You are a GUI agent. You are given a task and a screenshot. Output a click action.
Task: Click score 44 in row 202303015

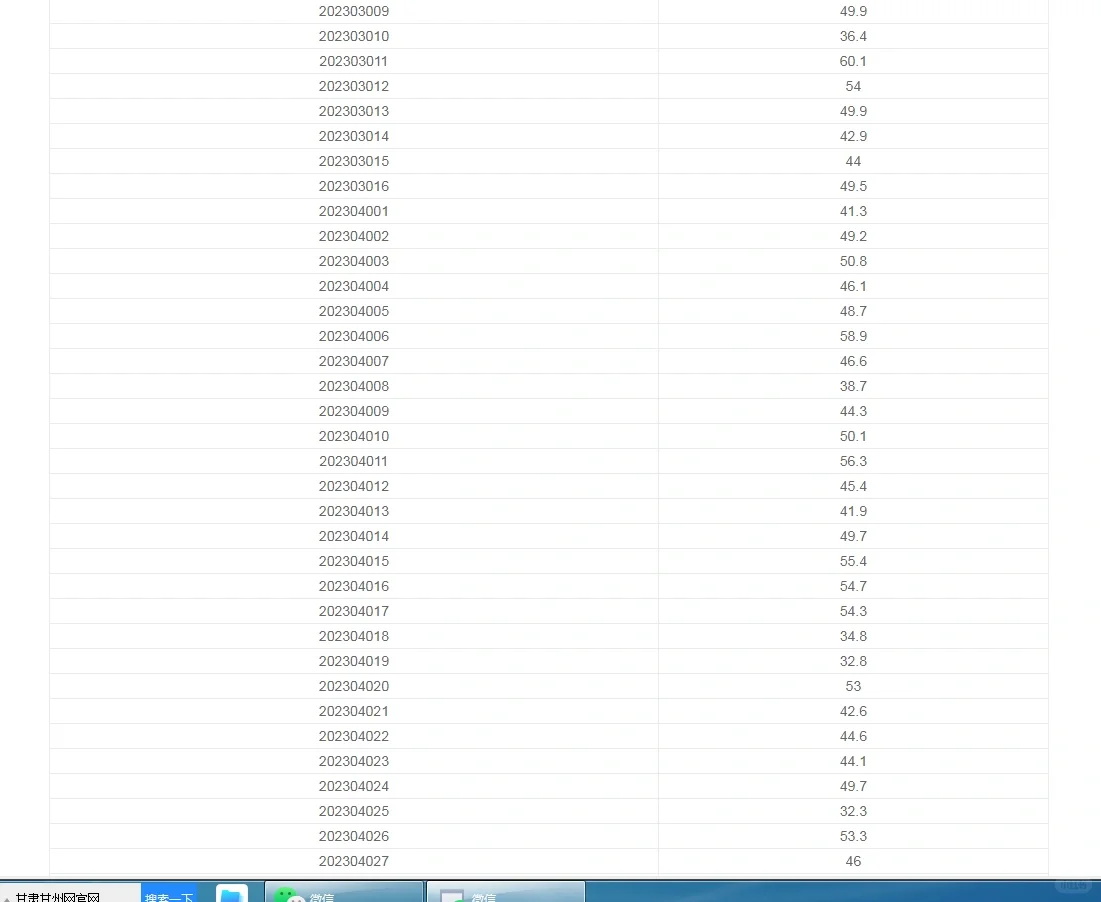853,161
